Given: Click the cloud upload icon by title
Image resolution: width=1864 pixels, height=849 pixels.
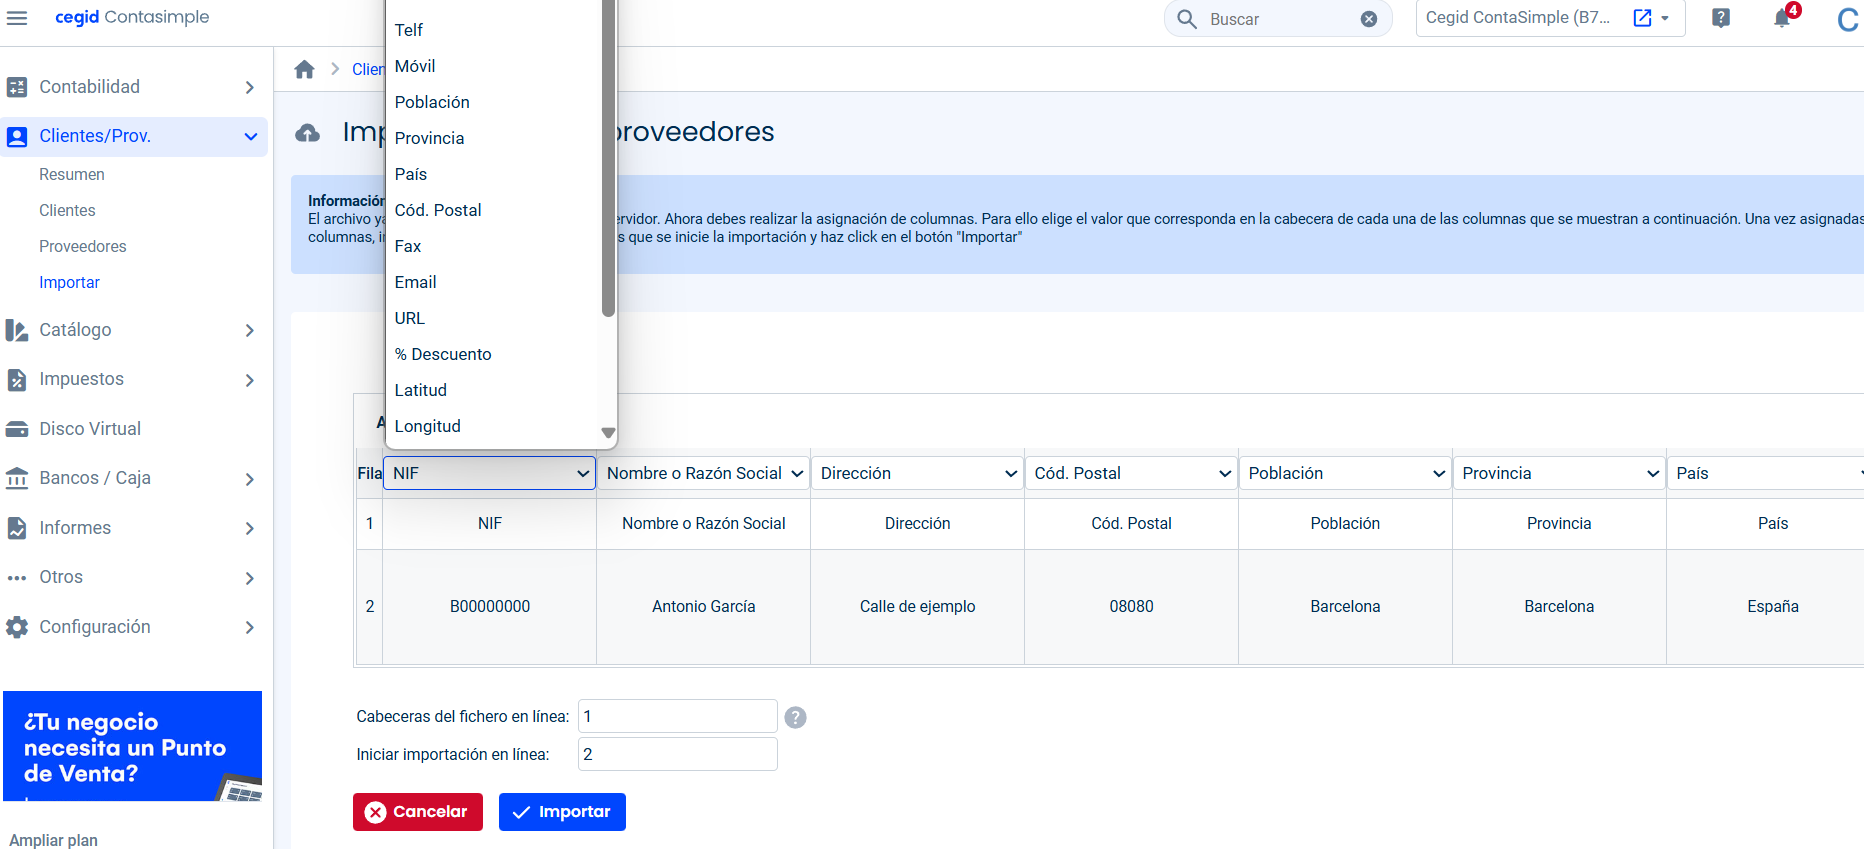Looking at the screenshot, I should pos(308,132).
